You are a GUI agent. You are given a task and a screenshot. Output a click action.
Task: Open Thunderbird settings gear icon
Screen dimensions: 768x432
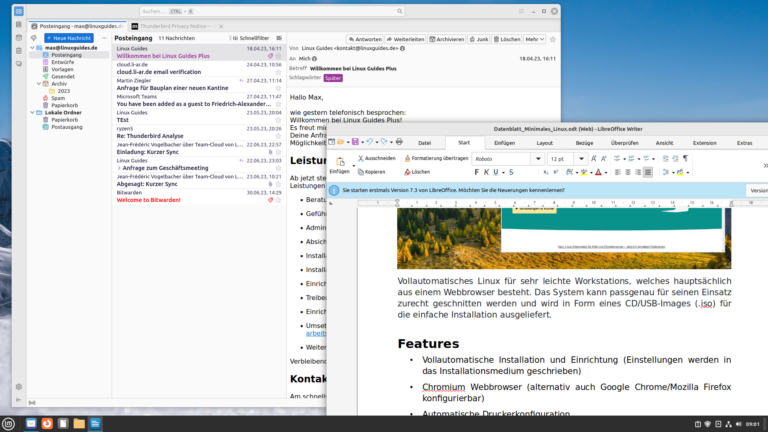pyautogui.click(x=19, y=386)
